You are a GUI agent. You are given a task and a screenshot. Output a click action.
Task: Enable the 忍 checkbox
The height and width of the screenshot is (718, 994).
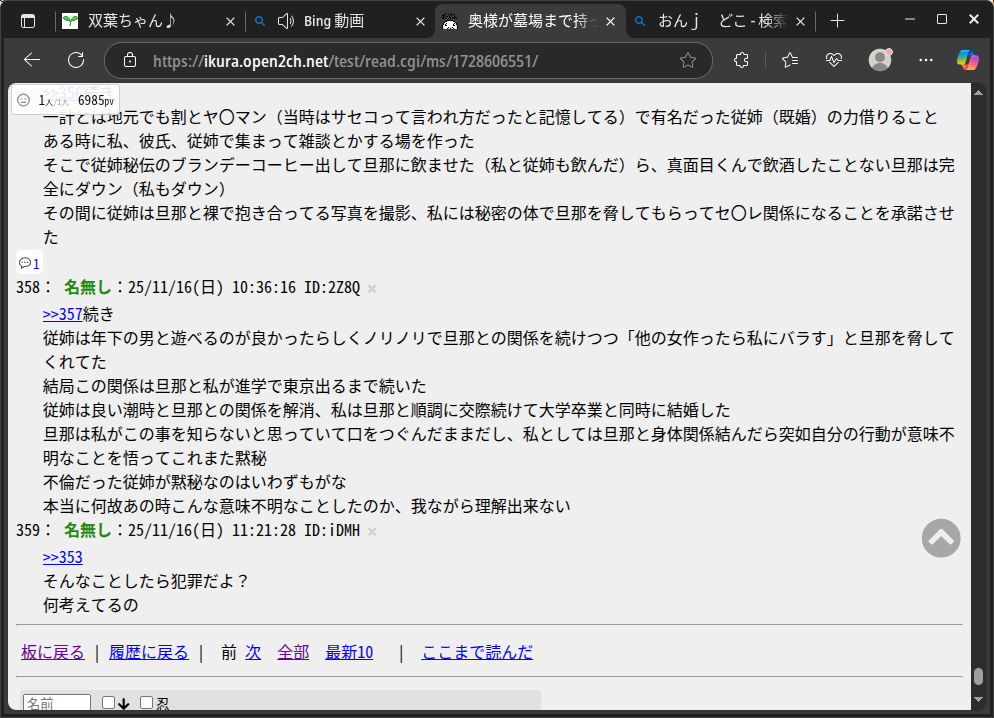tap(147, 703)
